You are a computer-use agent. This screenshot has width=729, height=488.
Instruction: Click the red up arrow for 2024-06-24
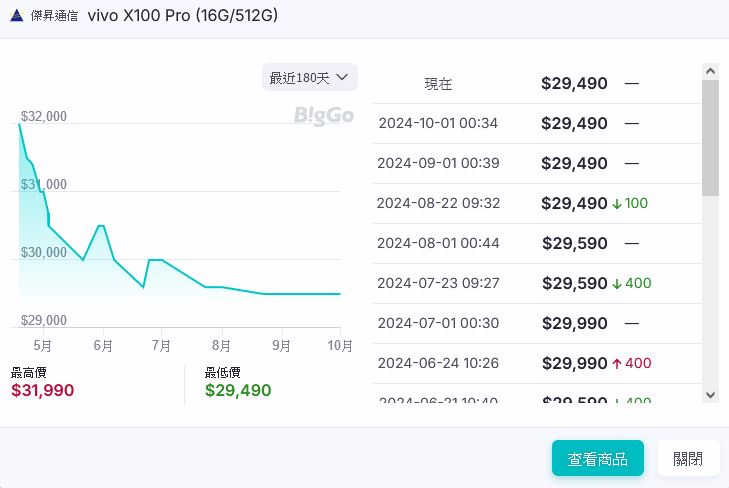(617, 364)
